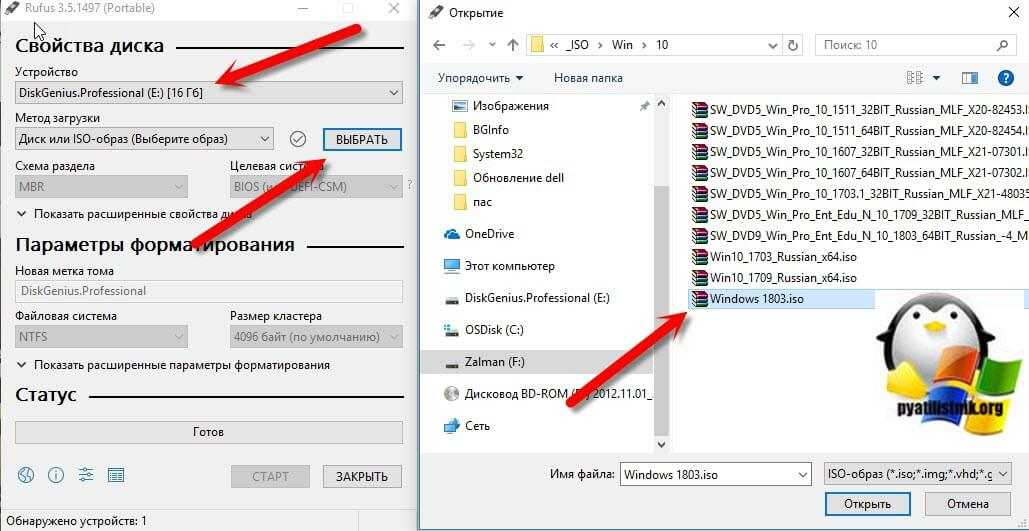Screen dimensions: 1029x531
Task: Click the _ISO breadcrumb in address bar
Action: (576, 45)
